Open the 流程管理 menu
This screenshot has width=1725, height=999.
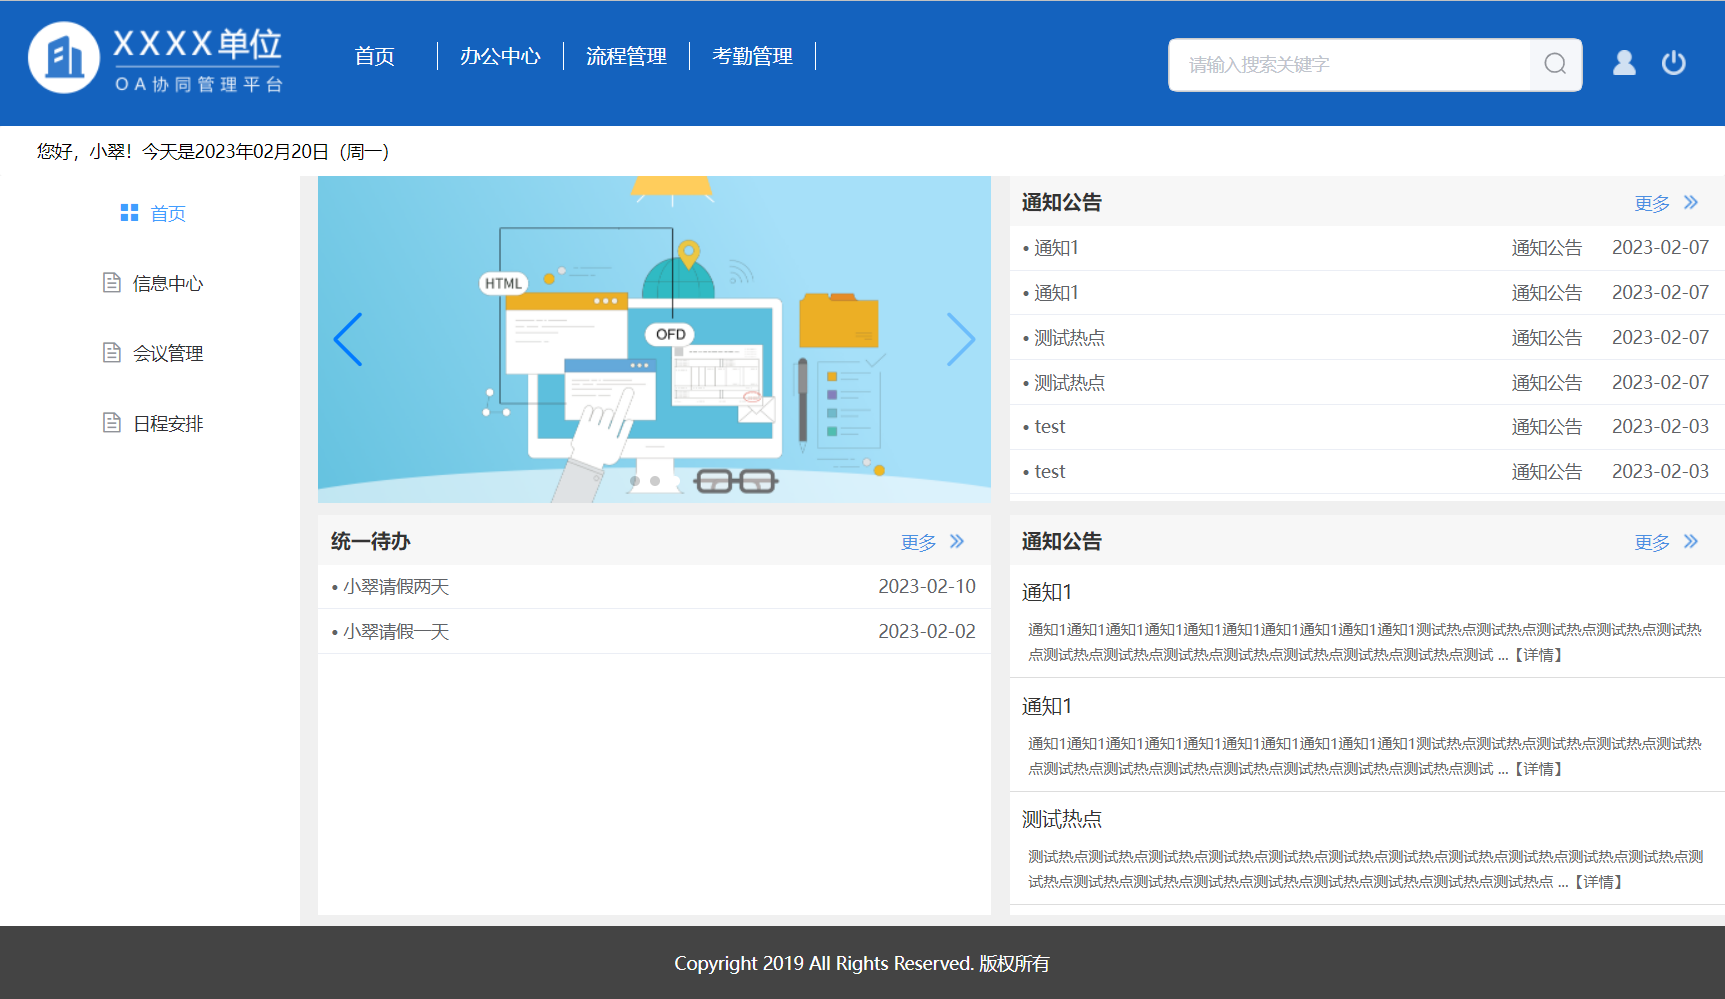click(x=626, y=57)
